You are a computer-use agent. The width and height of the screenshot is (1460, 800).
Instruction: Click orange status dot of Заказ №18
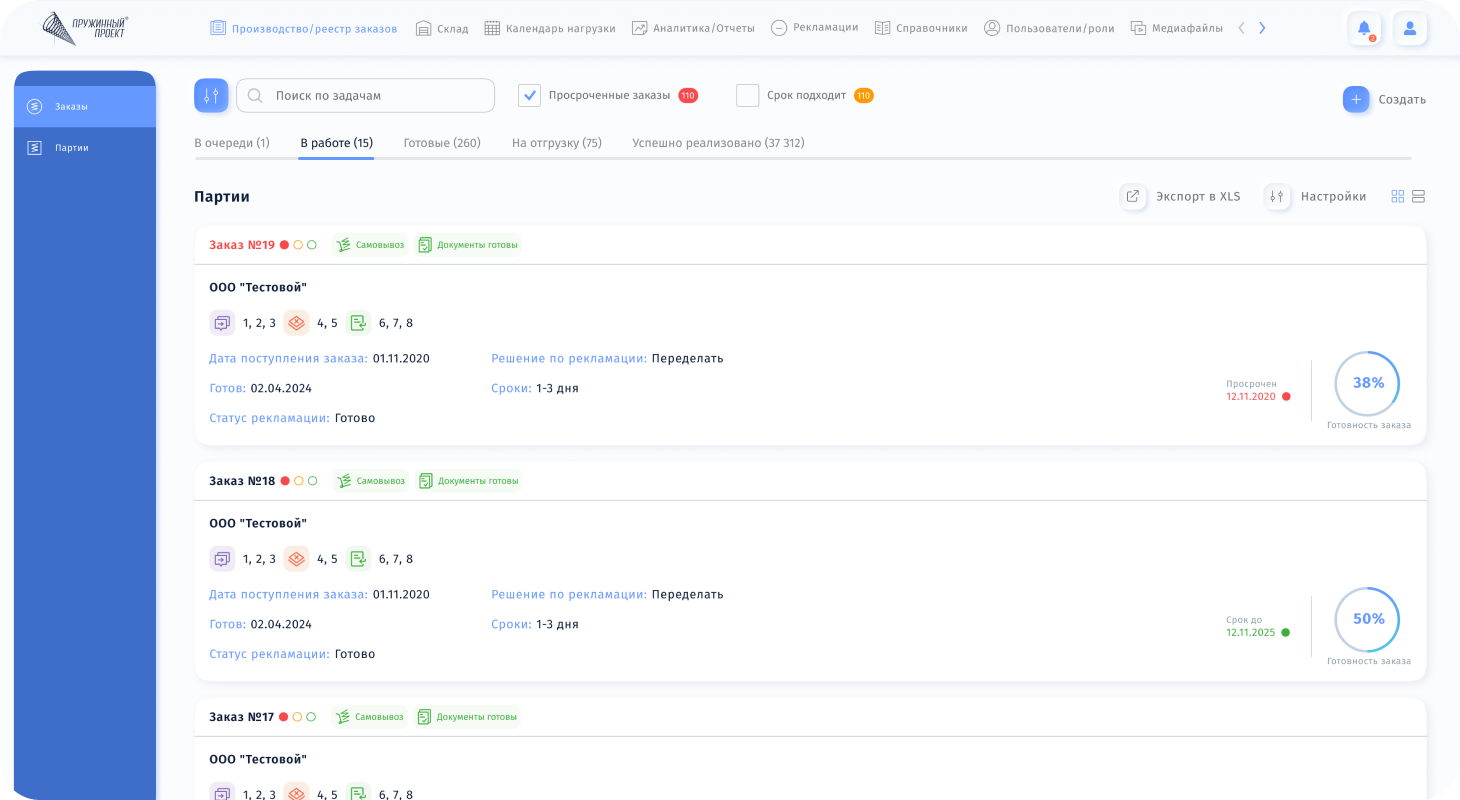(x=298, y=481)
